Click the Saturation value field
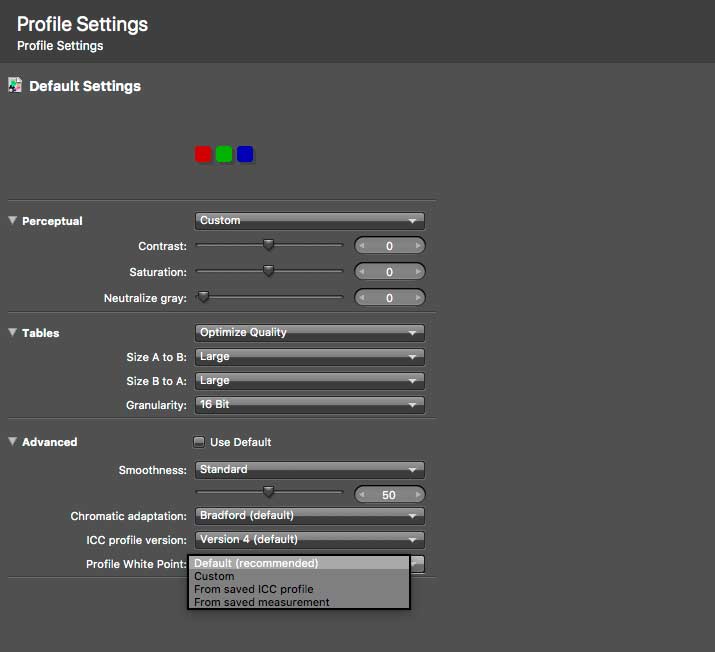The image size is (715, 652). click(x=389, y=272)
